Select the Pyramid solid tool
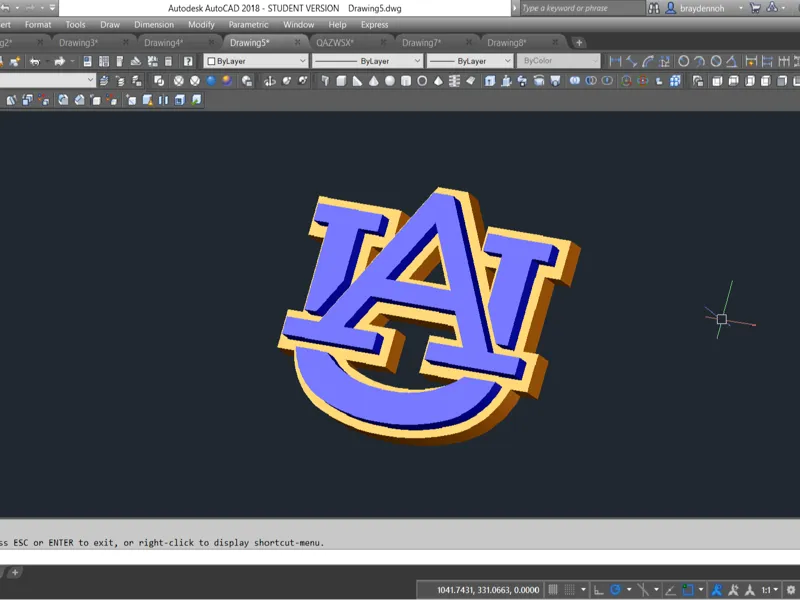The image size is (800, 600). pyautogui.click(x=438, y=81)
